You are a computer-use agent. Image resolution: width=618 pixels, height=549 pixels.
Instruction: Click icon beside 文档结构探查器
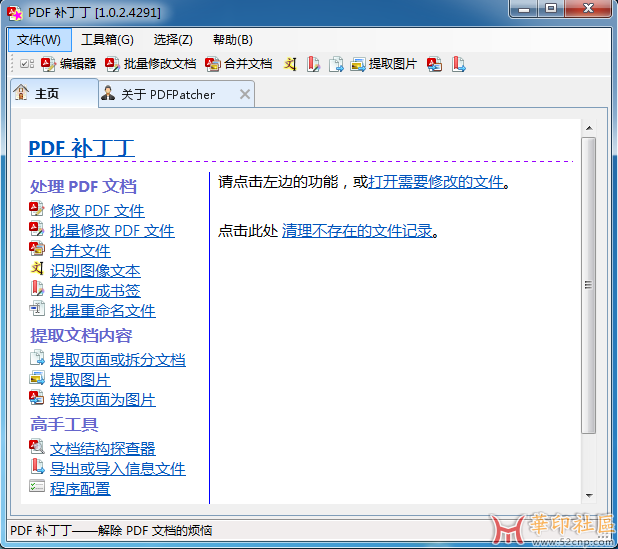(x=37, y=447)
